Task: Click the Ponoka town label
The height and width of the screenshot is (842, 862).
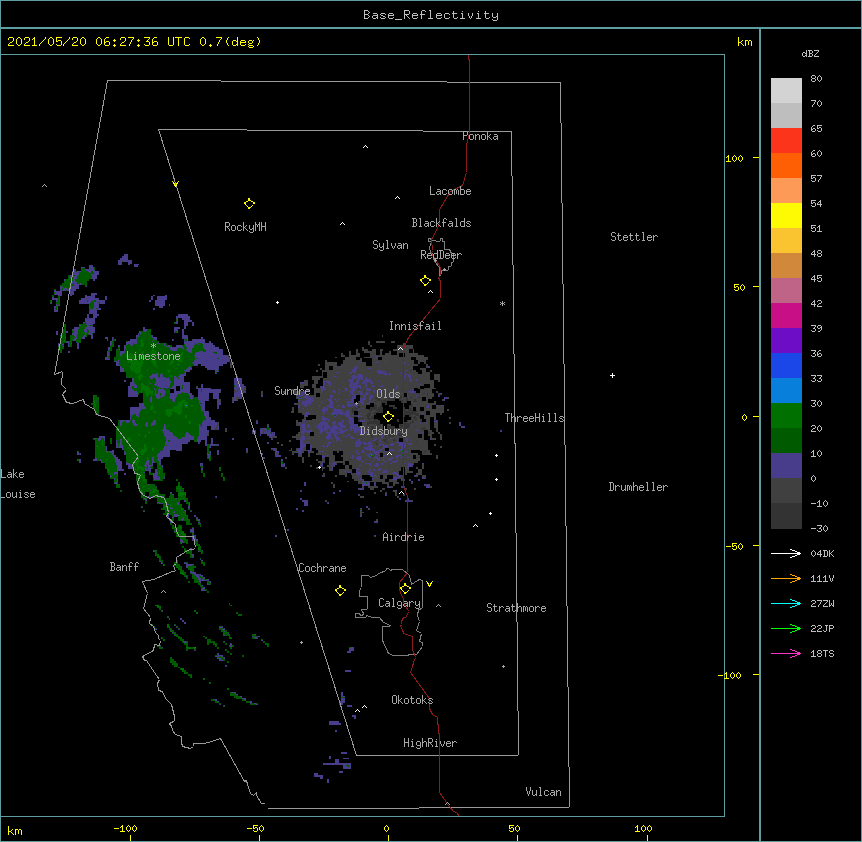Action: [x=480, y=136]
